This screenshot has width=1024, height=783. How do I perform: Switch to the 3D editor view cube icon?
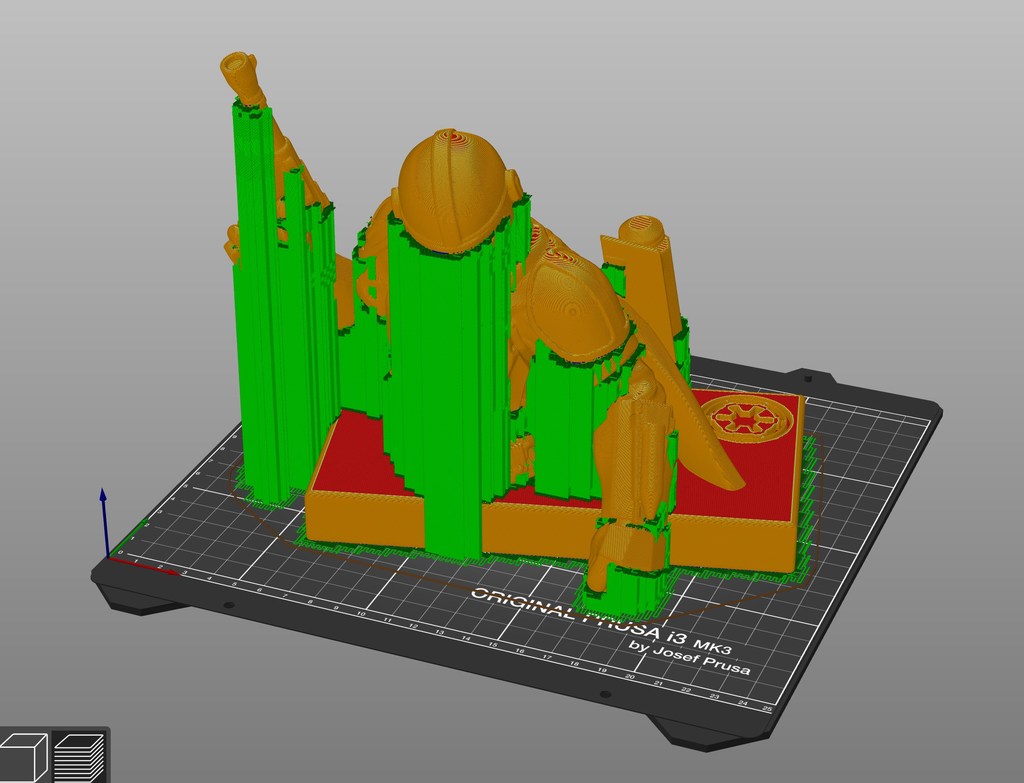point(24,758)
